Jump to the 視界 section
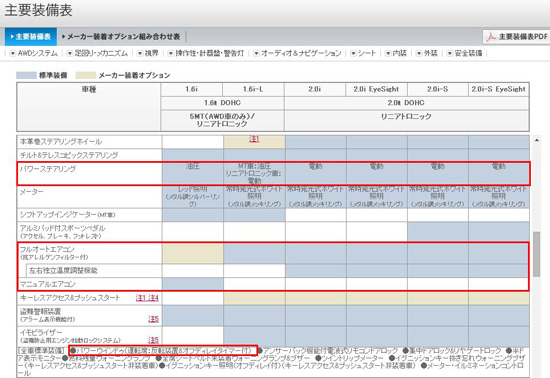The height and width of the screenshot is (378, 550). pyautogui.click(x=148, y=53)
